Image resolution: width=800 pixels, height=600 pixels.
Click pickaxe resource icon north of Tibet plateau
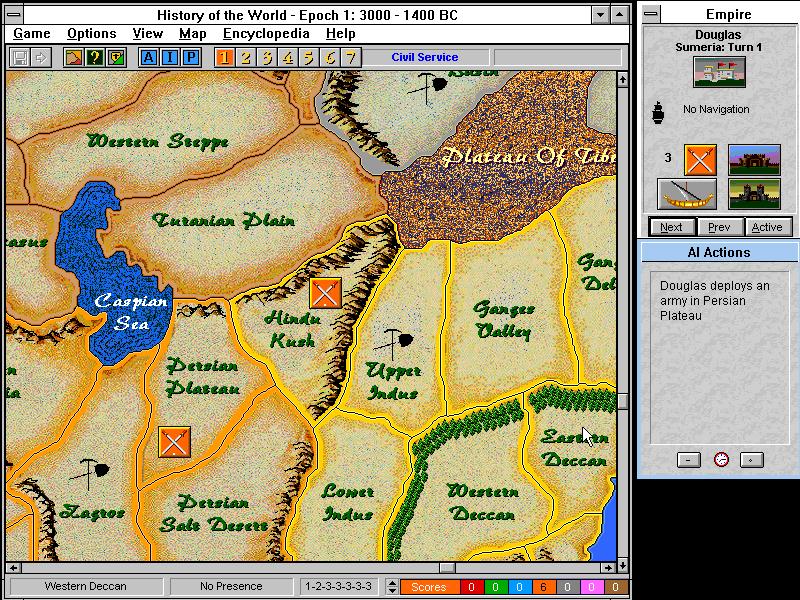428,87
